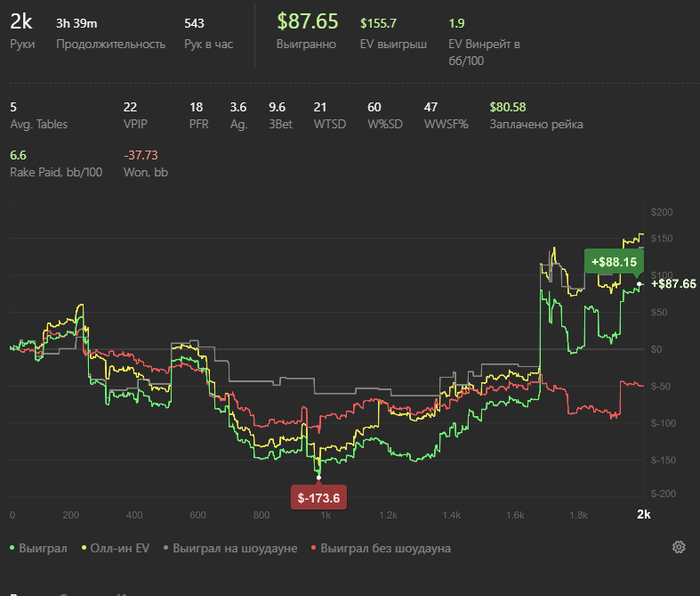Click the $155.7 EV выигрыш value
Image resolution: width=700 pixels, height=596 pixels.
378,23
